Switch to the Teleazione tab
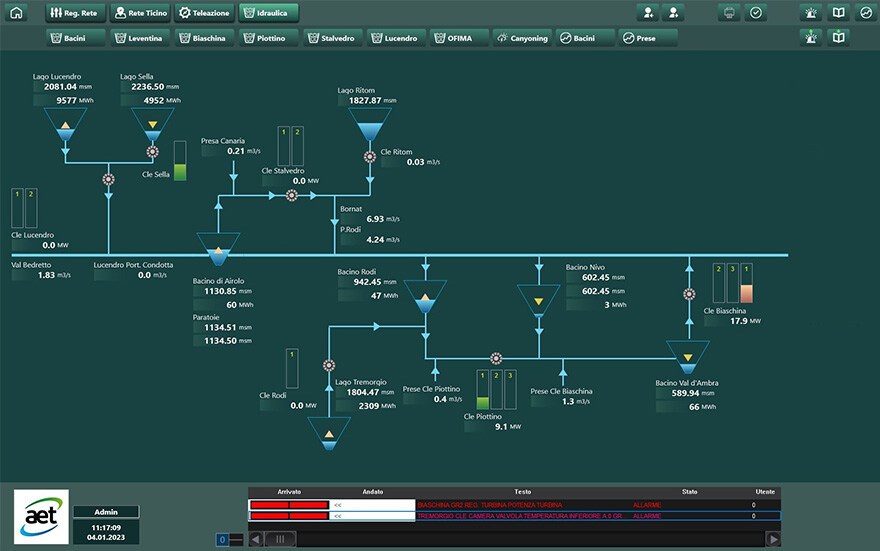880x551 pixels. 204,13
